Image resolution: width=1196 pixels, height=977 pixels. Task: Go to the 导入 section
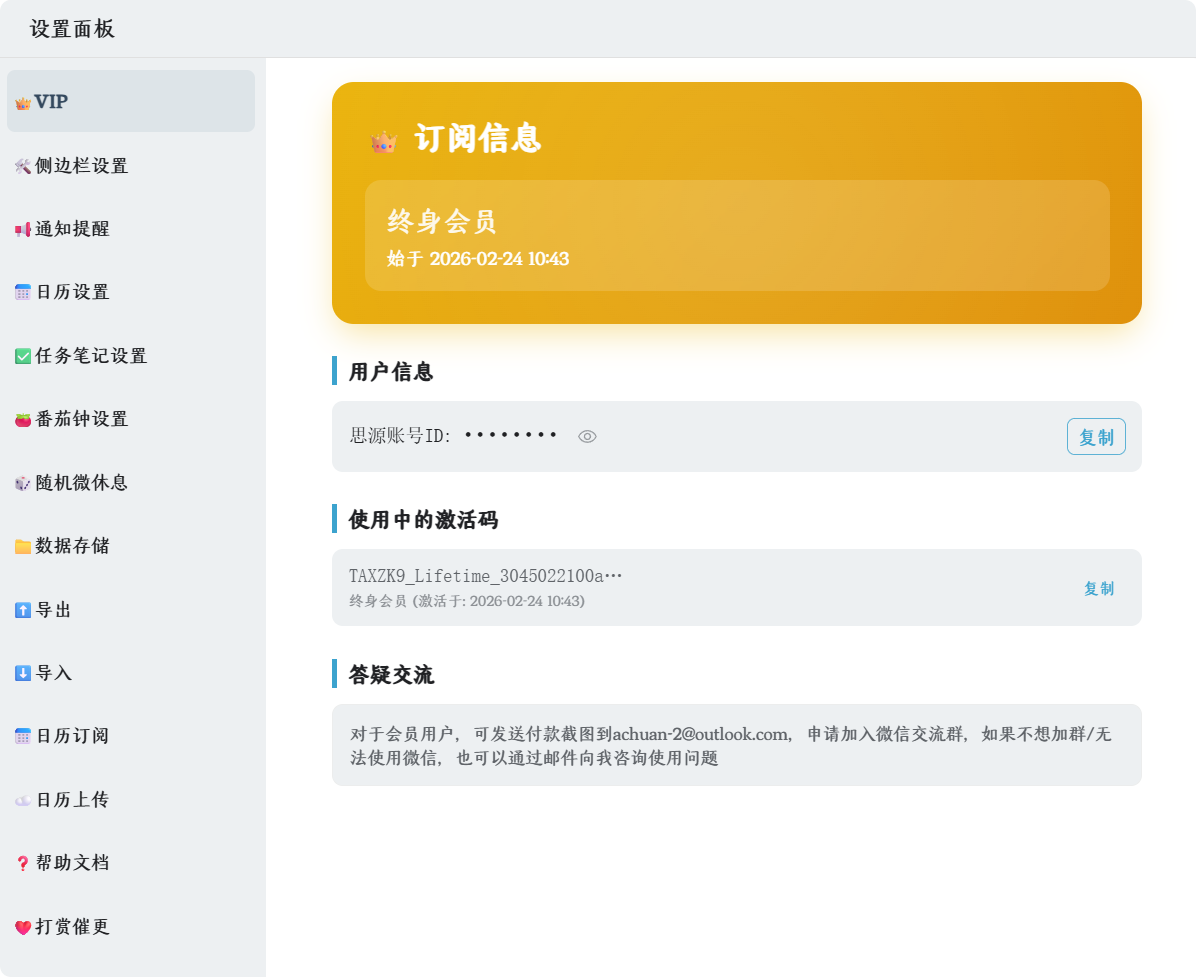pyautogui.click(x=131, y=673)
